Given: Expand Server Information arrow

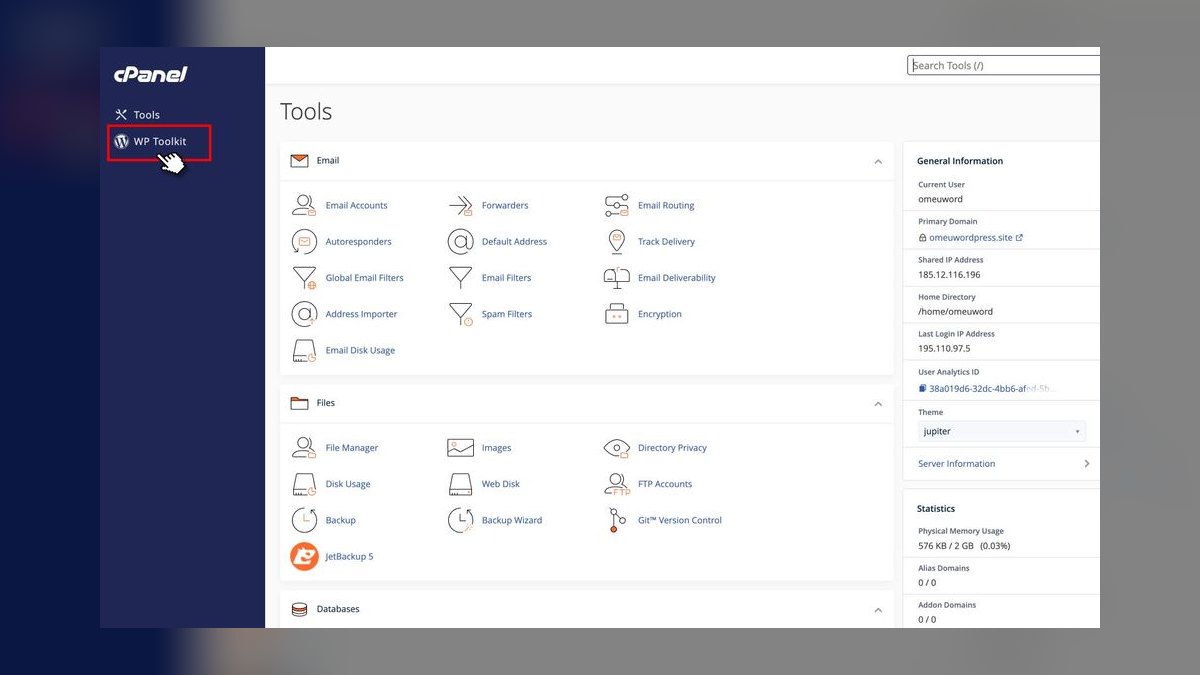Looking at the screenshot, I should click(1087, 464).
